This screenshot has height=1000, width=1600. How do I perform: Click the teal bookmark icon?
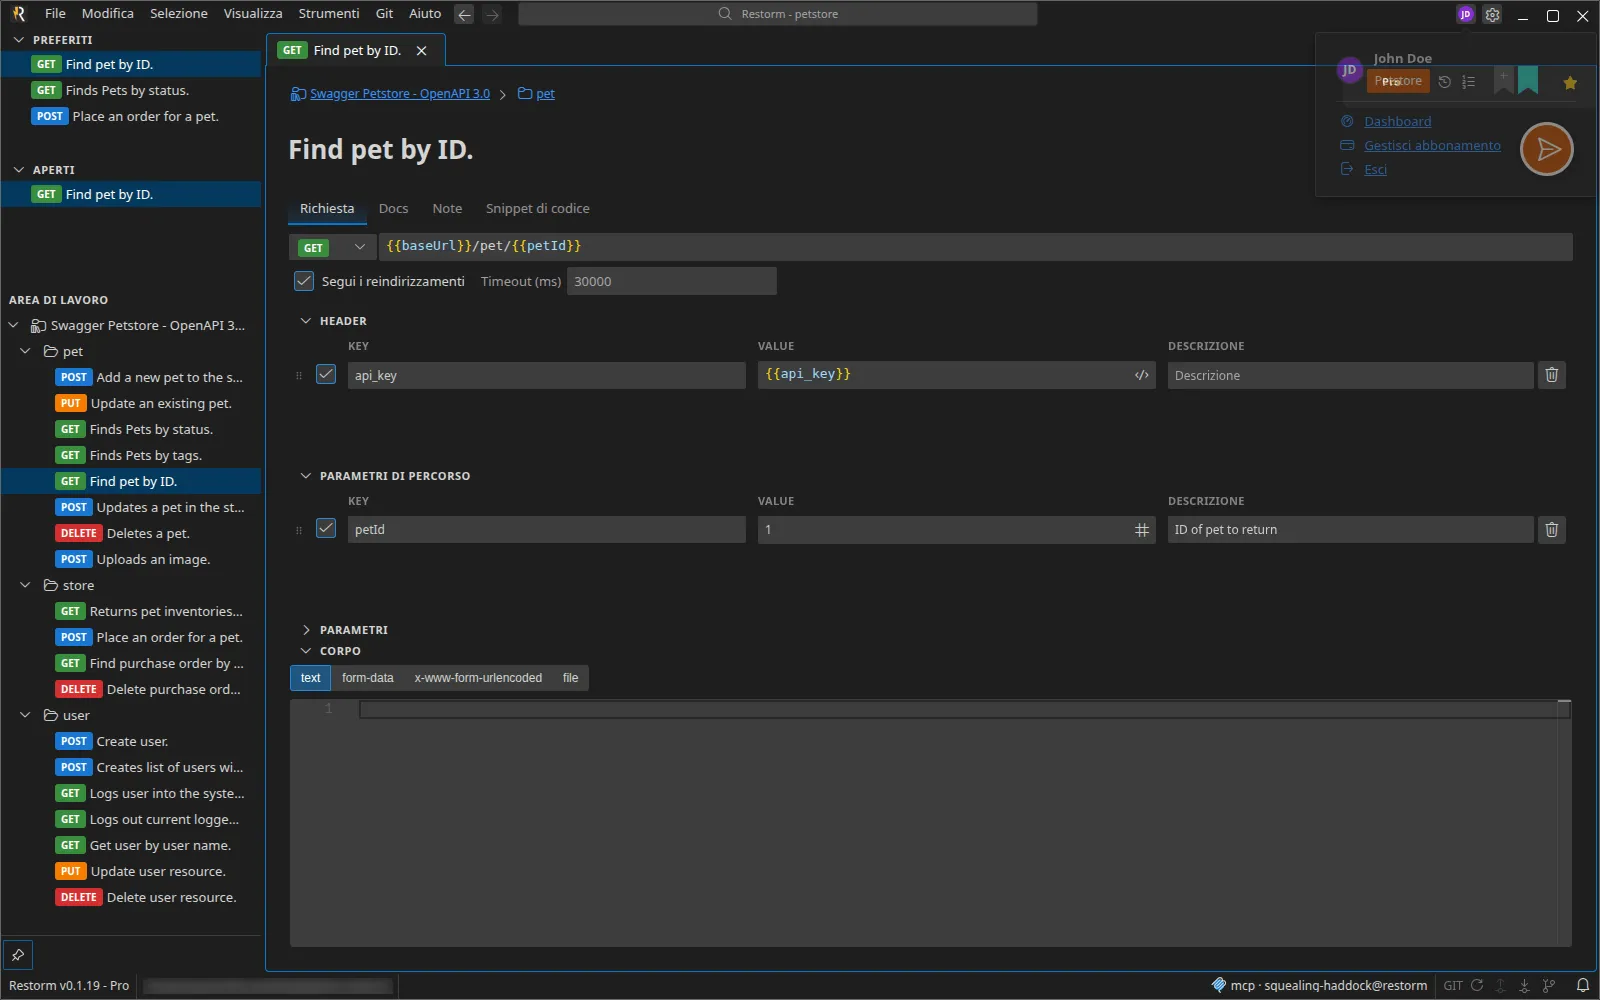1527,80
